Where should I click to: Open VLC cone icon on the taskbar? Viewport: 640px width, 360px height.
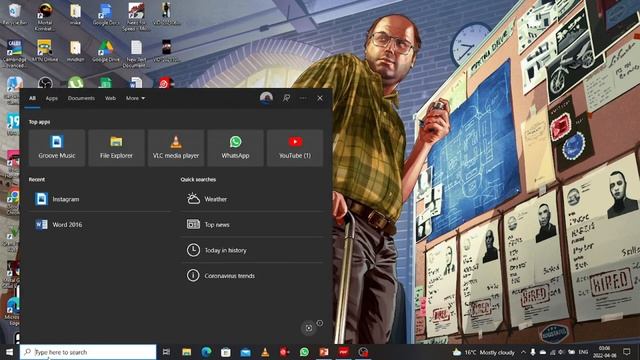click(265, 352)
